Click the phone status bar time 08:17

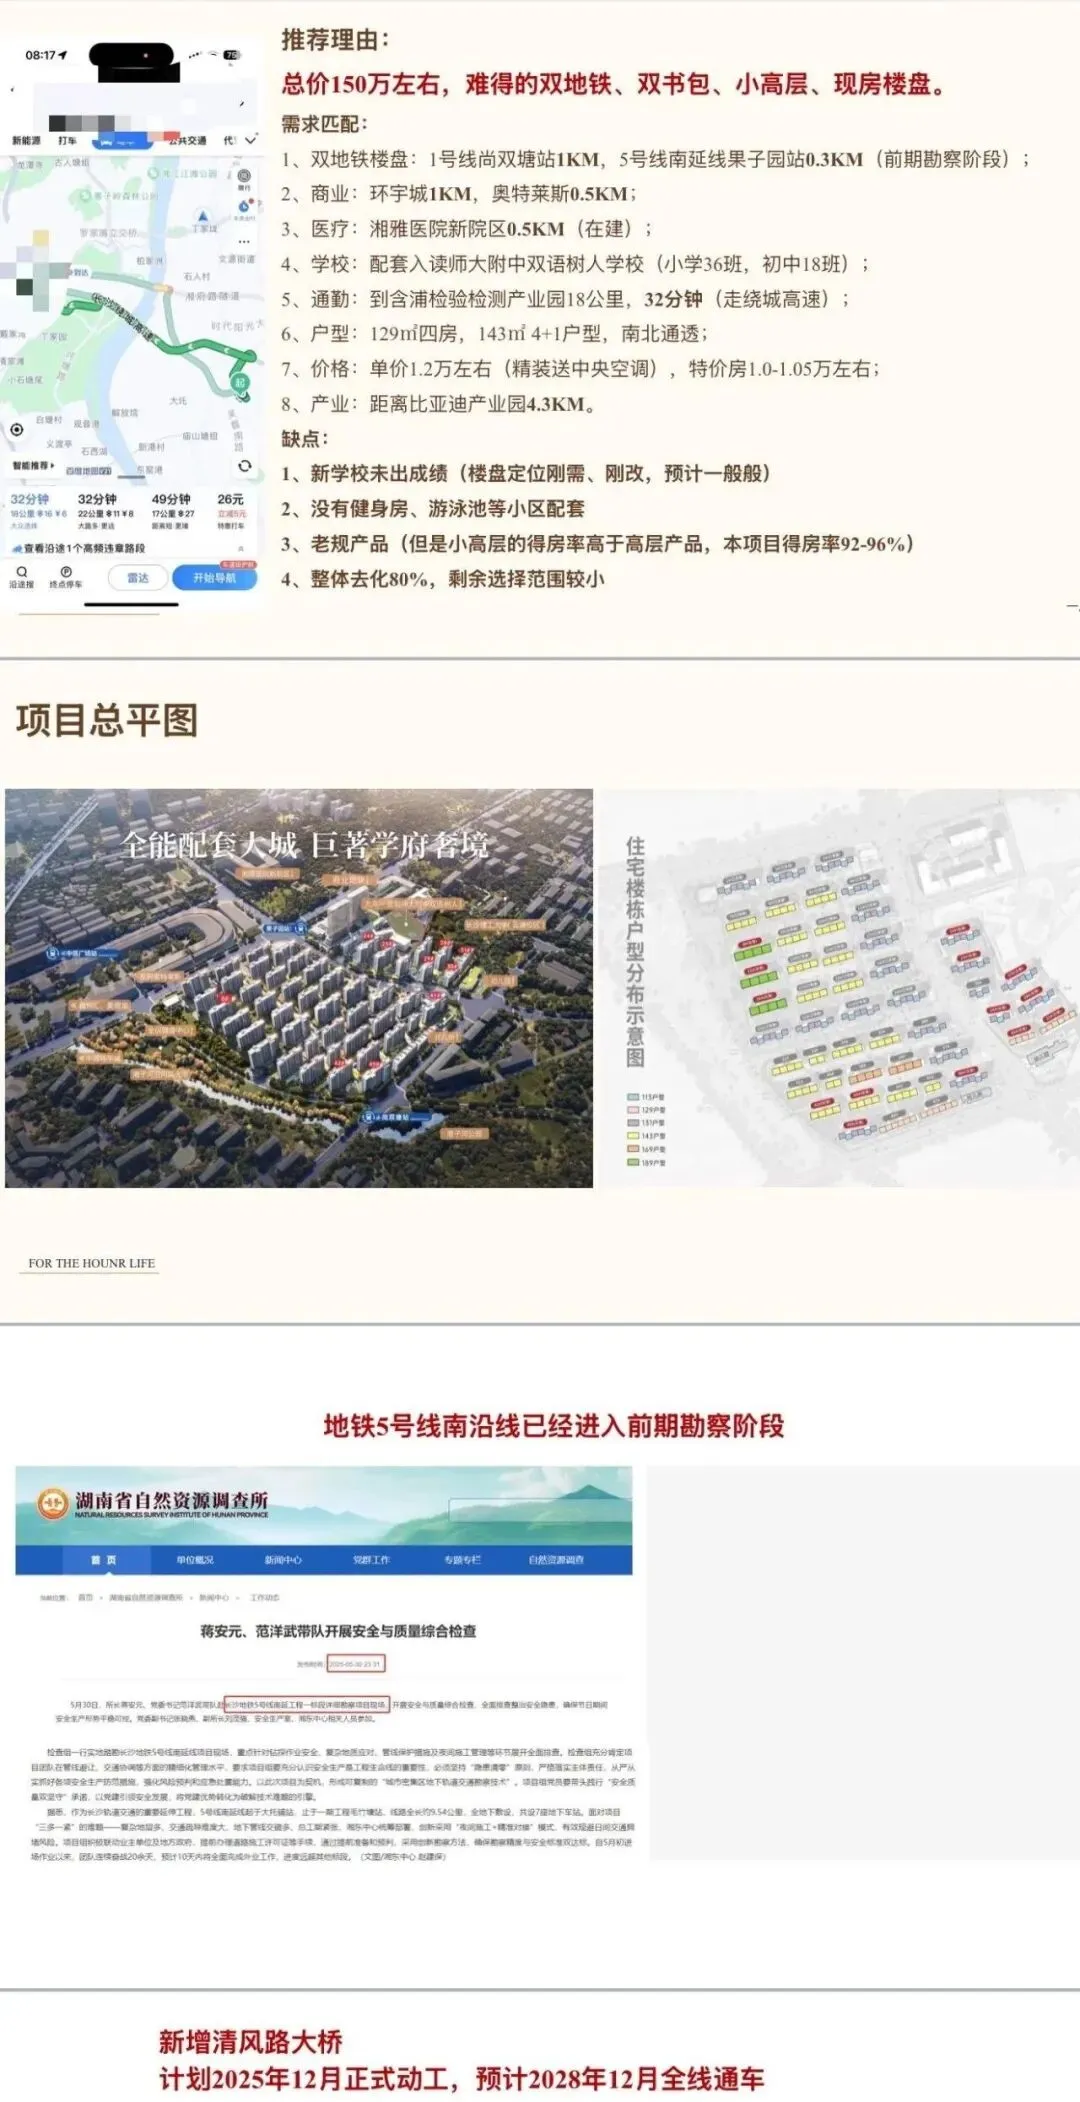(x=42, y=55)
